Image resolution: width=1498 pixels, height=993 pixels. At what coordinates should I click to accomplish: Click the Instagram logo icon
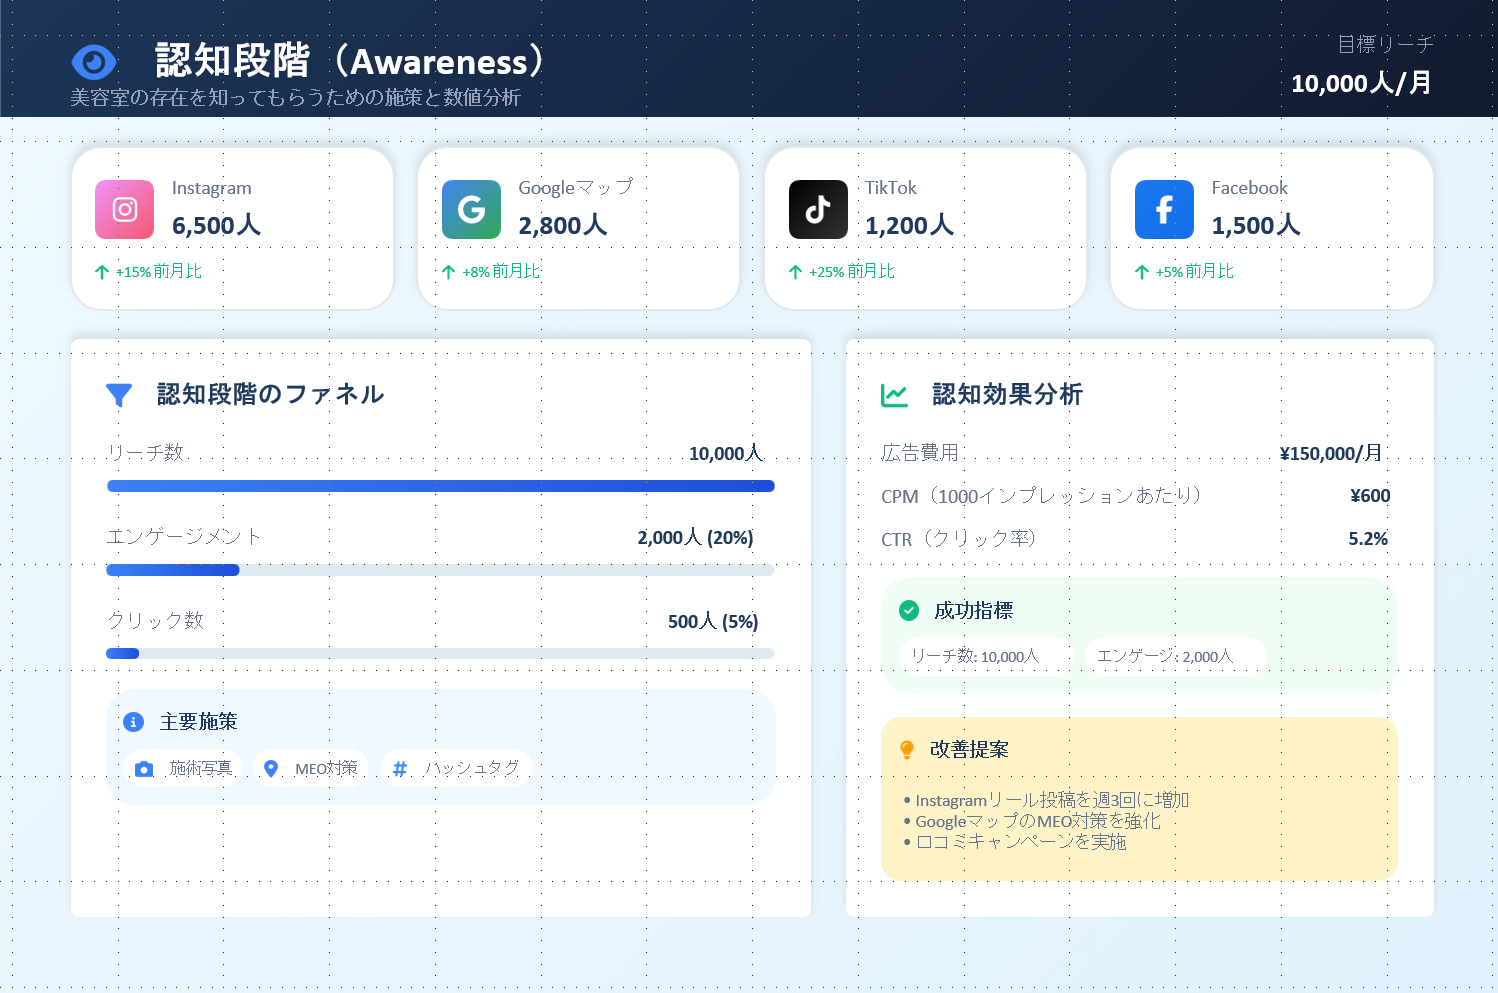(125, 209)
